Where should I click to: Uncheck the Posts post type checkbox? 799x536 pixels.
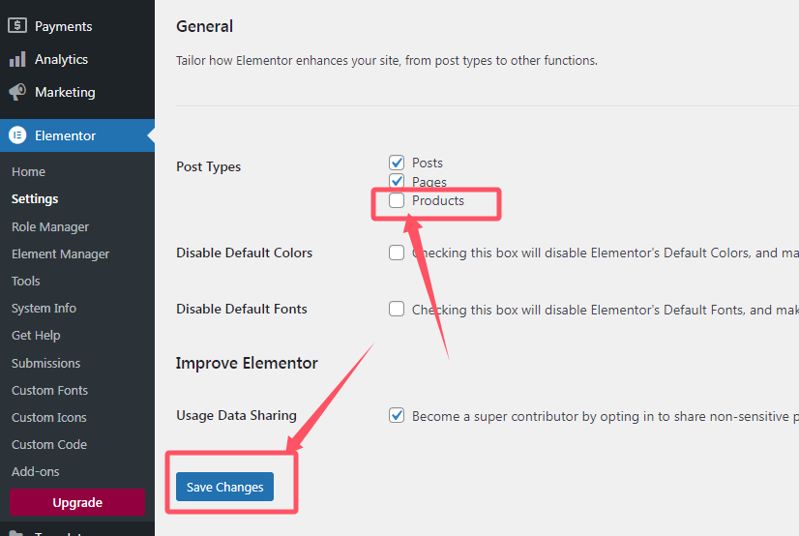click(x=396, y=163)
